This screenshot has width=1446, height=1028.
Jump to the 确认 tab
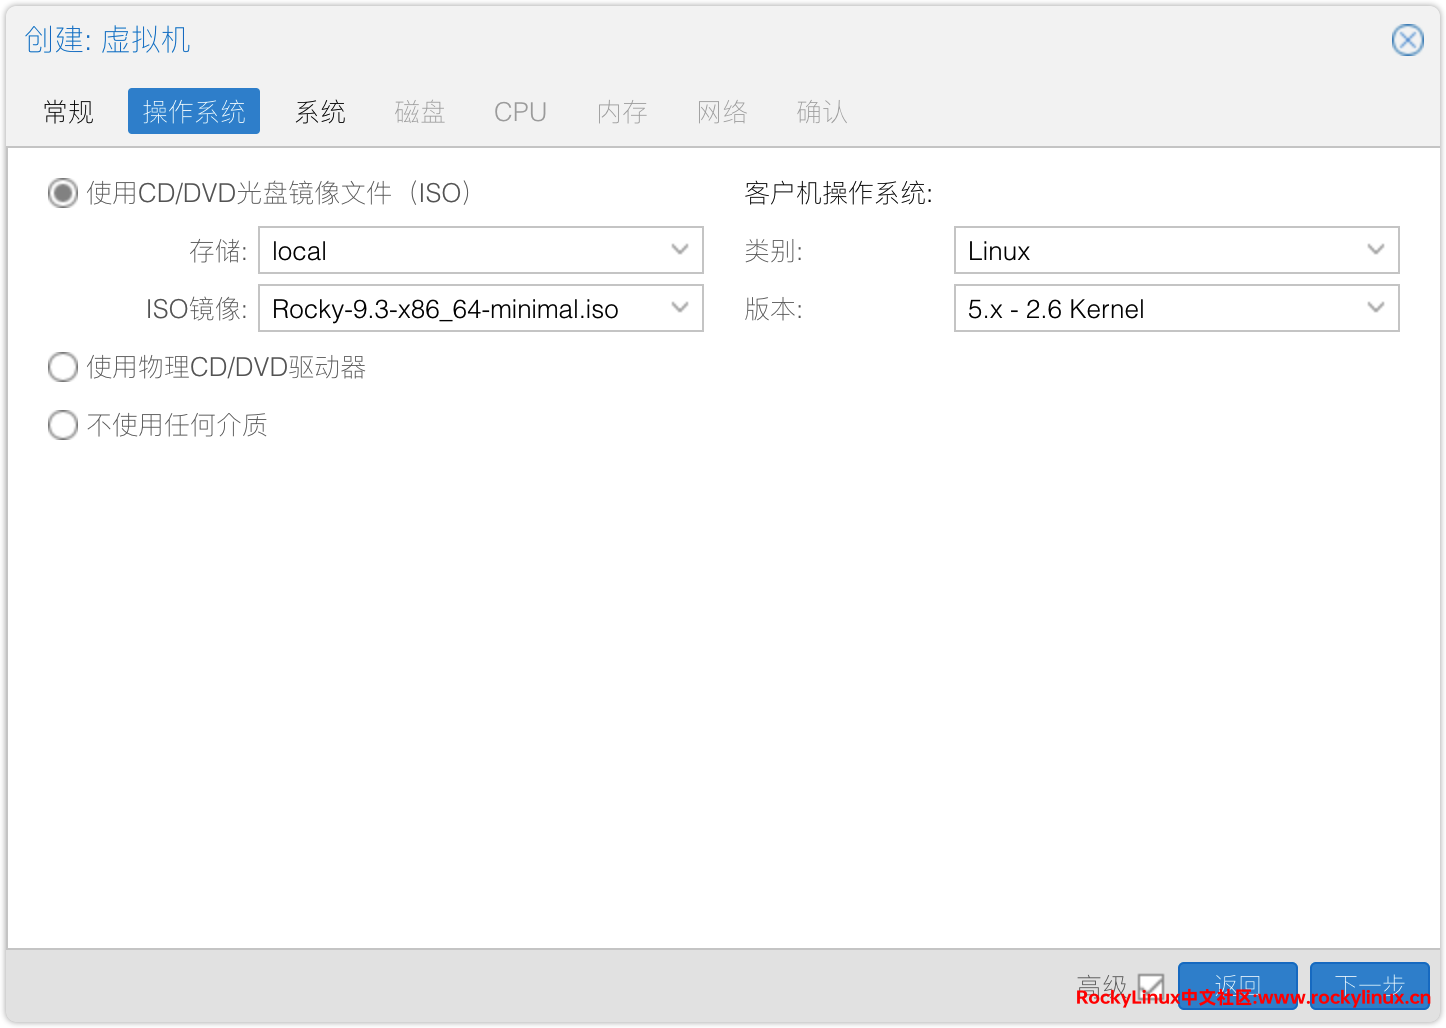[x=822, y=112]
